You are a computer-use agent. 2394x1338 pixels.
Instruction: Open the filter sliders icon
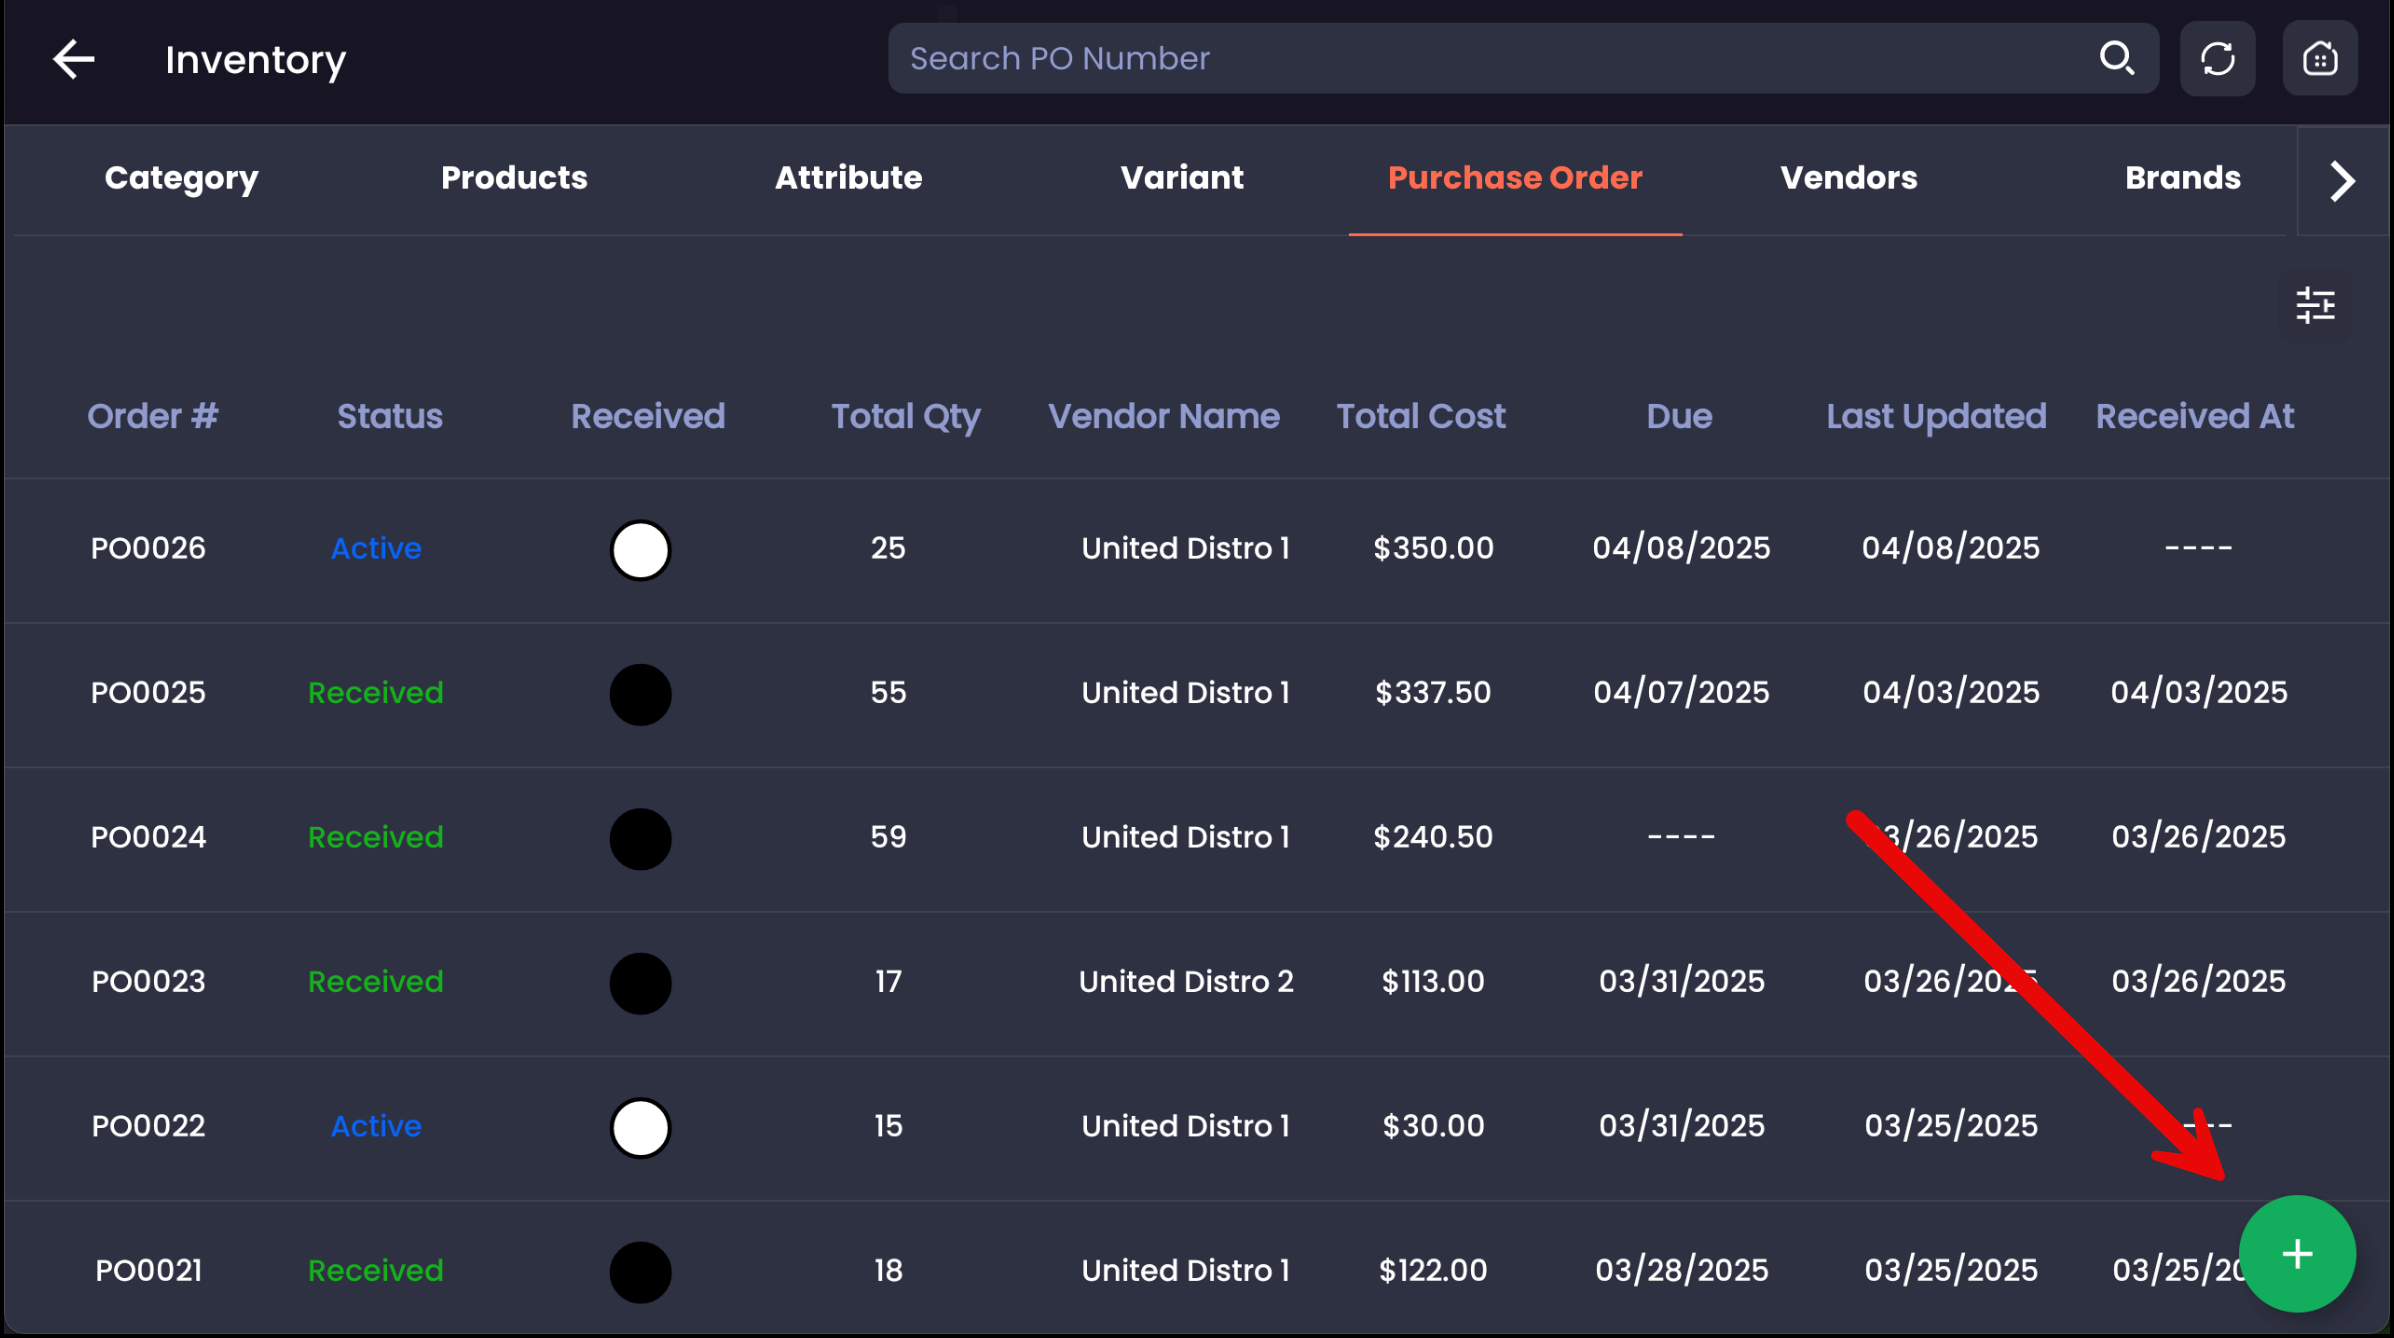(2315, 305)
